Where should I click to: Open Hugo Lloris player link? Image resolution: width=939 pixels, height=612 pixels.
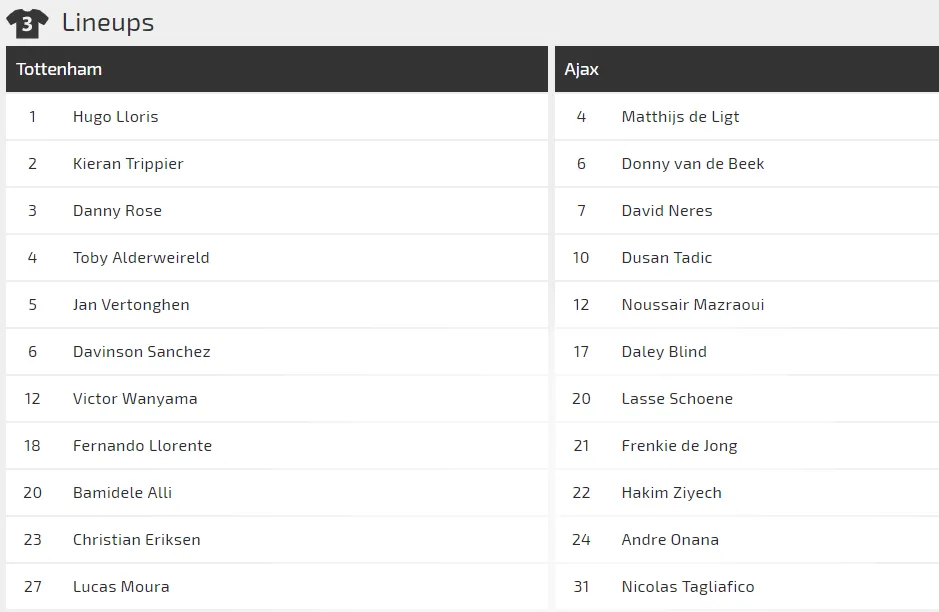[115, 117]
